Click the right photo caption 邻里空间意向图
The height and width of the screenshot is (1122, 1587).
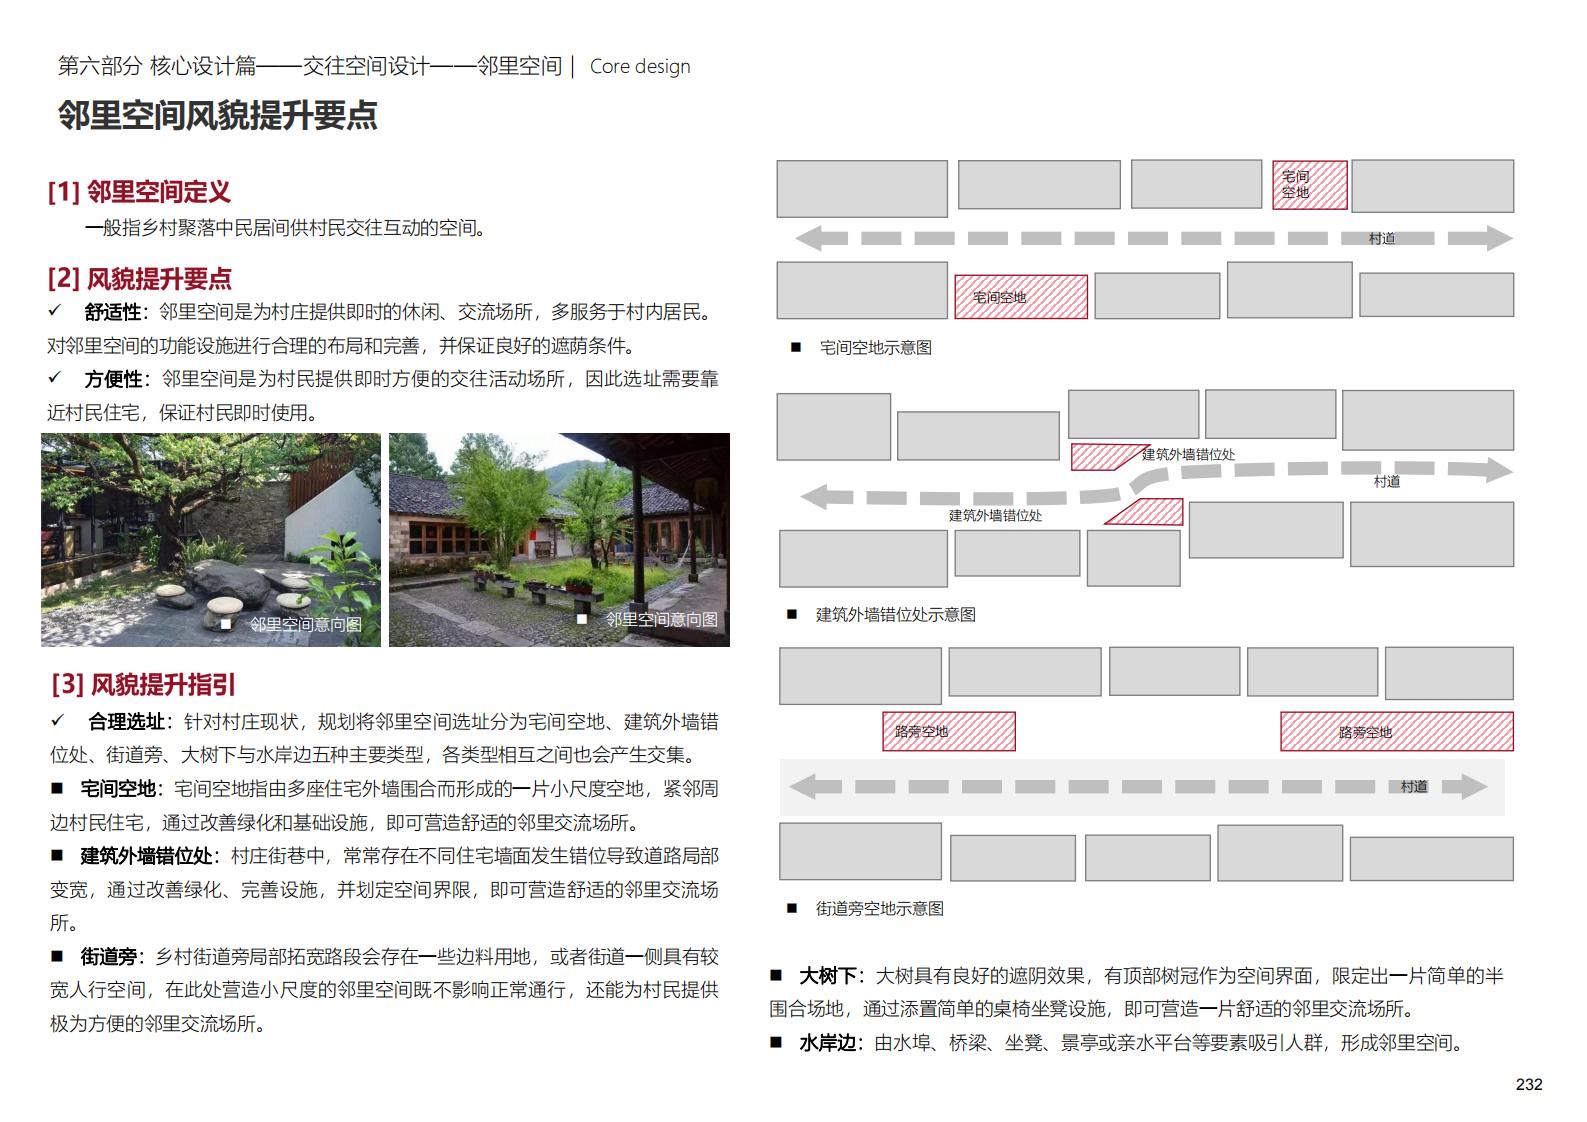coord(662,619)
